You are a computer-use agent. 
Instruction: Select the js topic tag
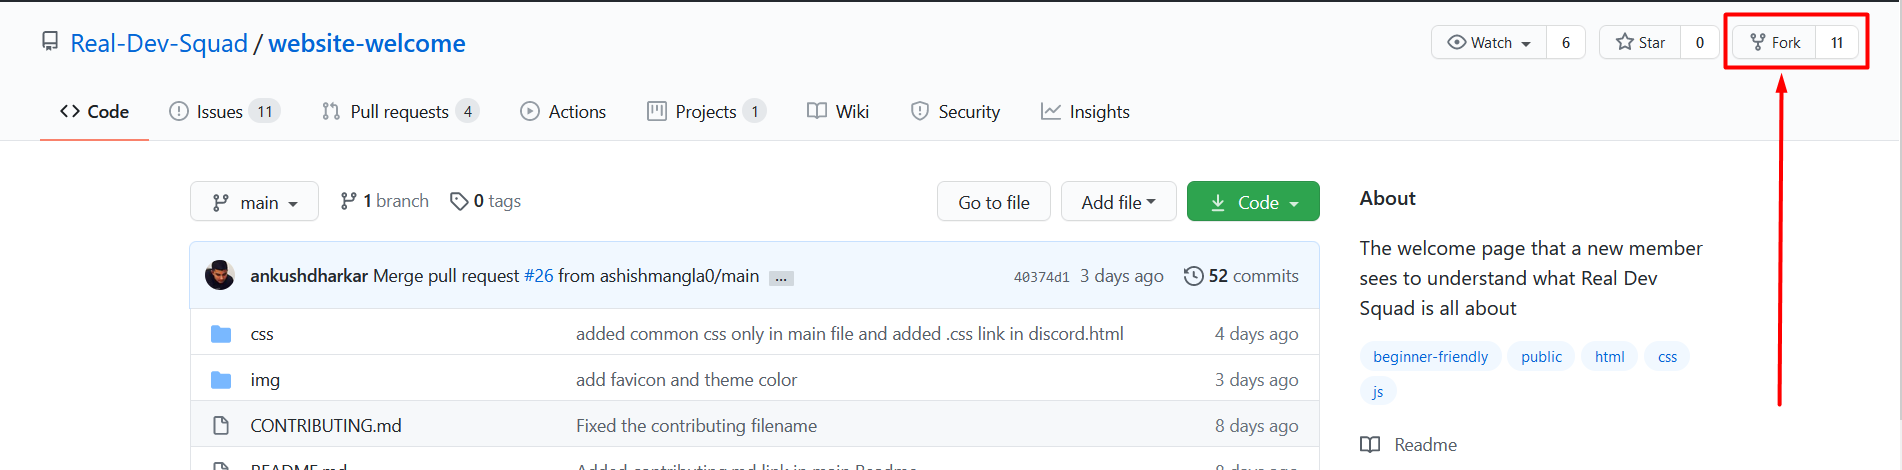(1378, 392)
